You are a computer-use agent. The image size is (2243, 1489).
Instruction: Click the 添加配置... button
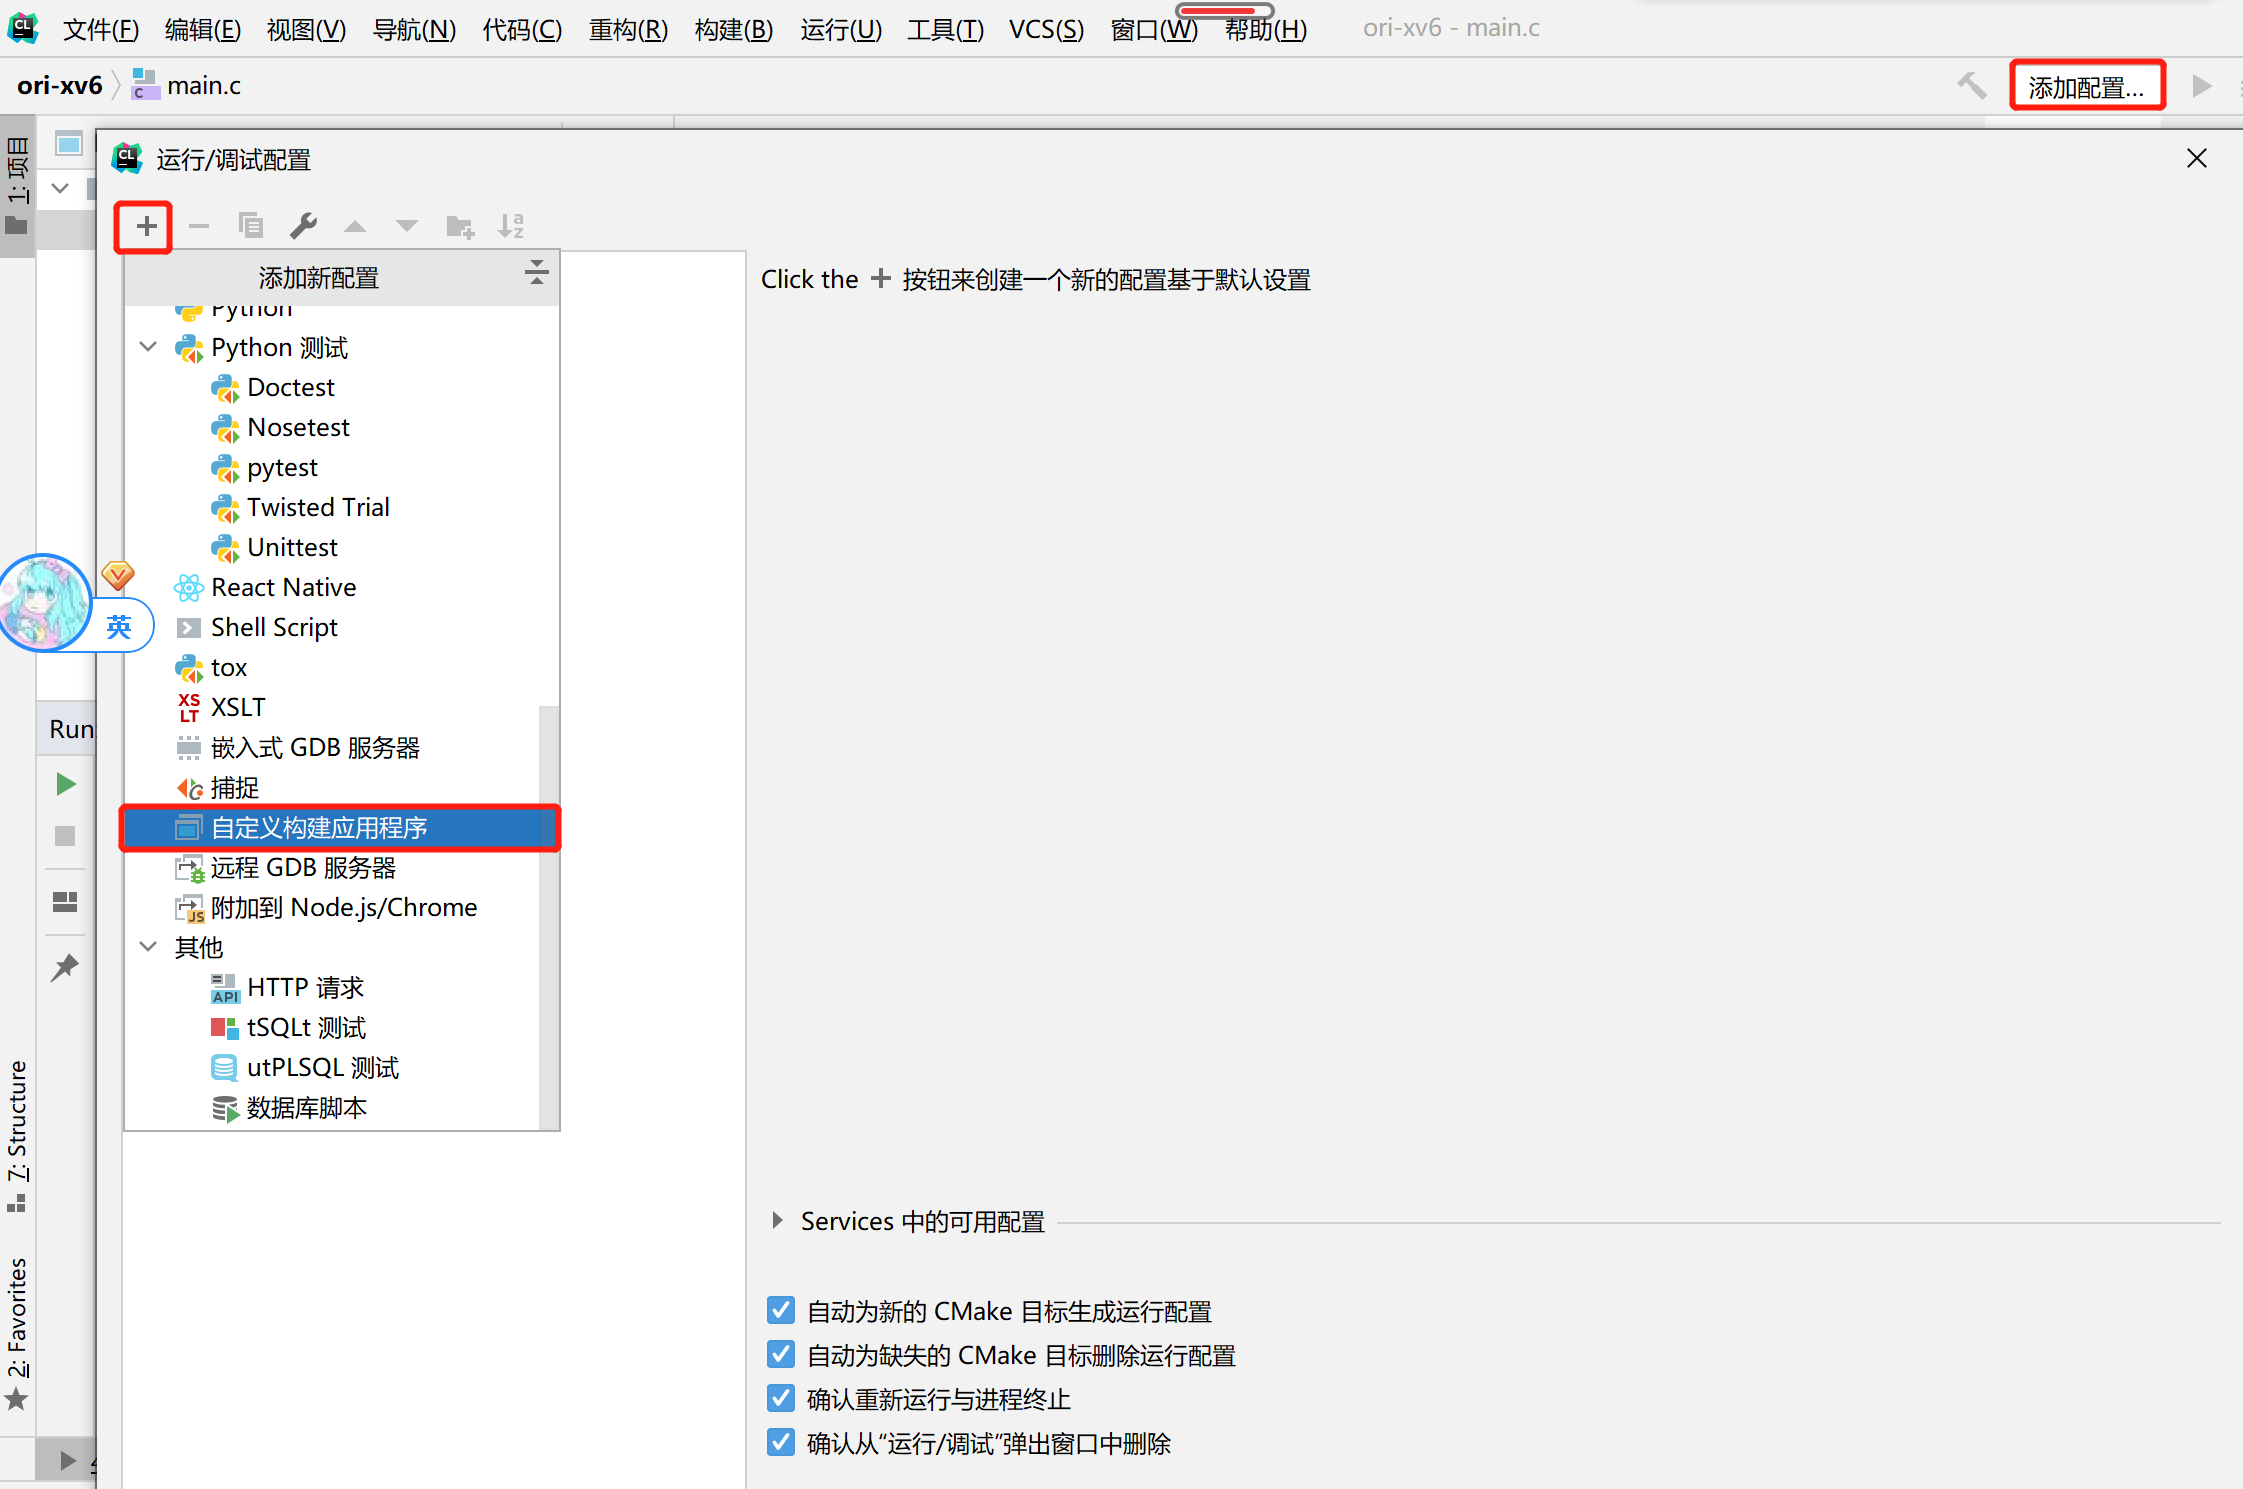2086,87
